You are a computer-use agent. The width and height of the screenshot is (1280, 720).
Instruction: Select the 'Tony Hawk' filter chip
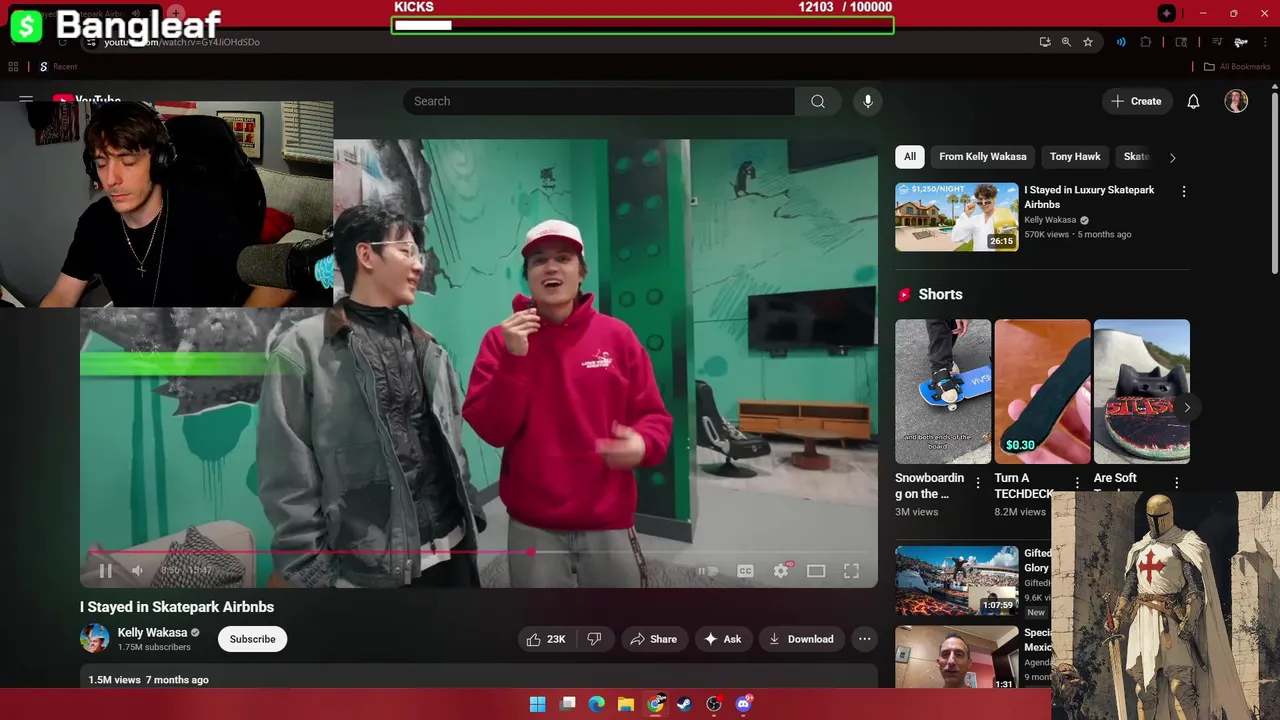(x=1075, y=156)
